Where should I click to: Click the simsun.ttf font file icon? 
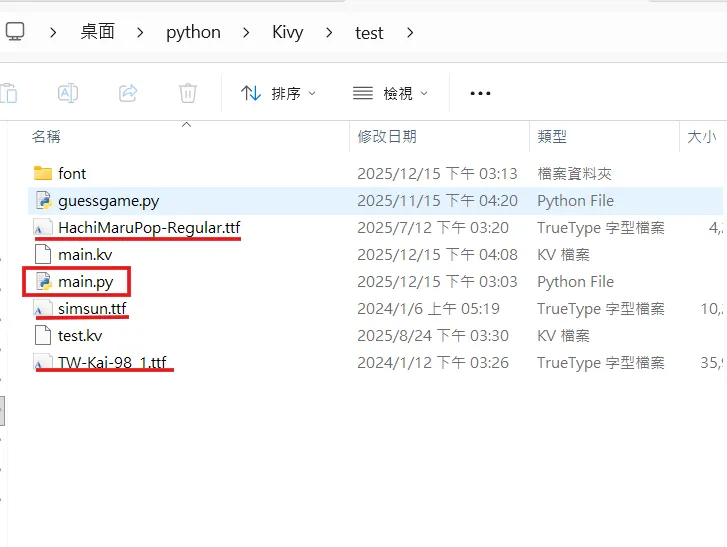pyautogui.click(x=42, y=309)
